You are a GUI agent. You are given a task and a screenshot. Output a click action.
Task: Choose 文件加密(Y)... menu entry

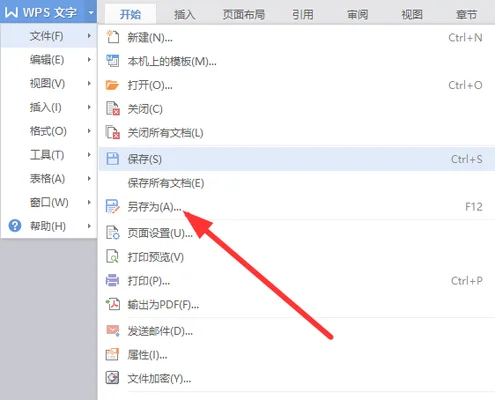297,378
